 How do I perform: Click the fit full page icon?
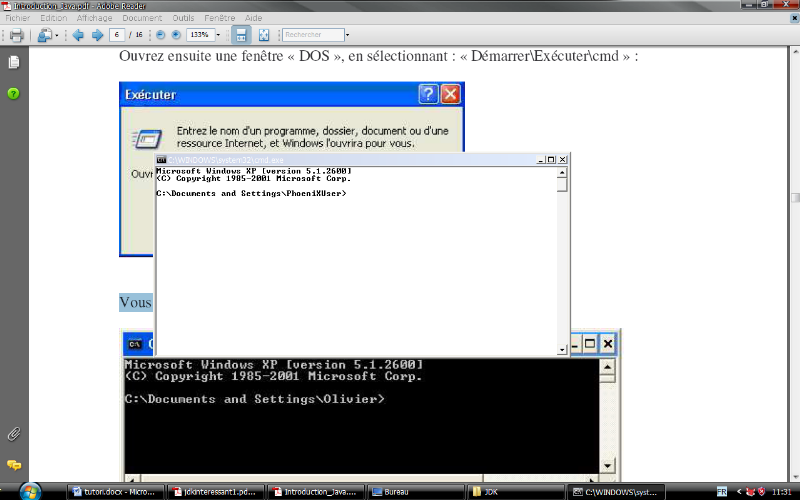point(264,35)
